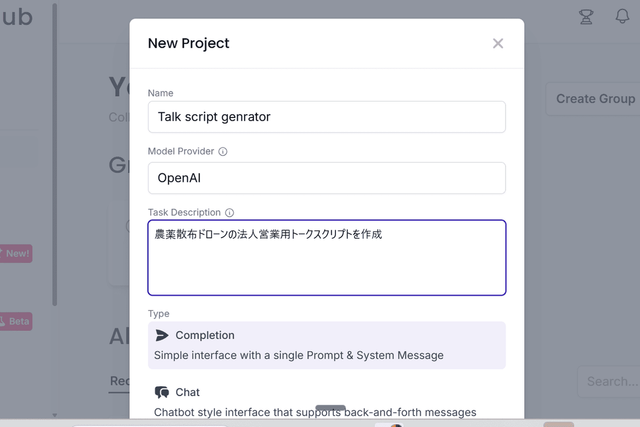
Task: Click the Create Group button
Action: click(594, 99)
